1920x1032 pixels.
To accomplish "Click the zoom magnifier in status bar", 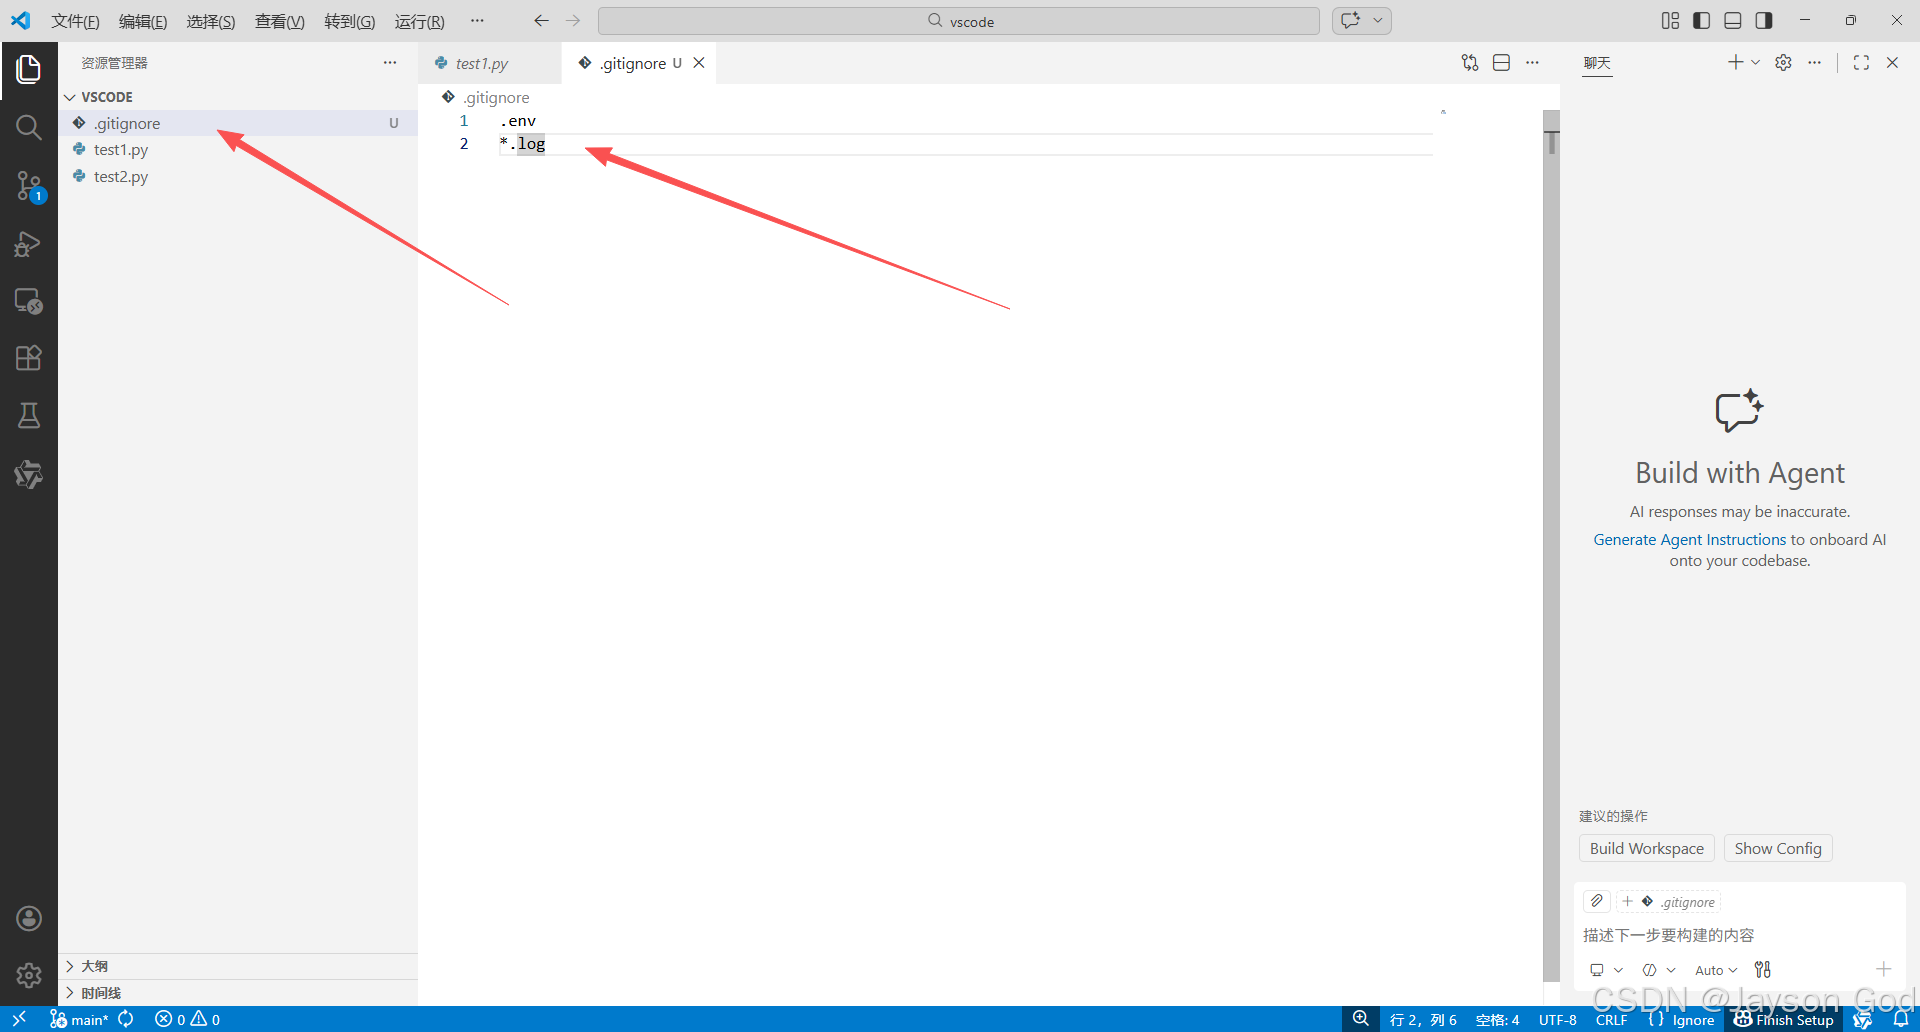I will point(1361,1019).
